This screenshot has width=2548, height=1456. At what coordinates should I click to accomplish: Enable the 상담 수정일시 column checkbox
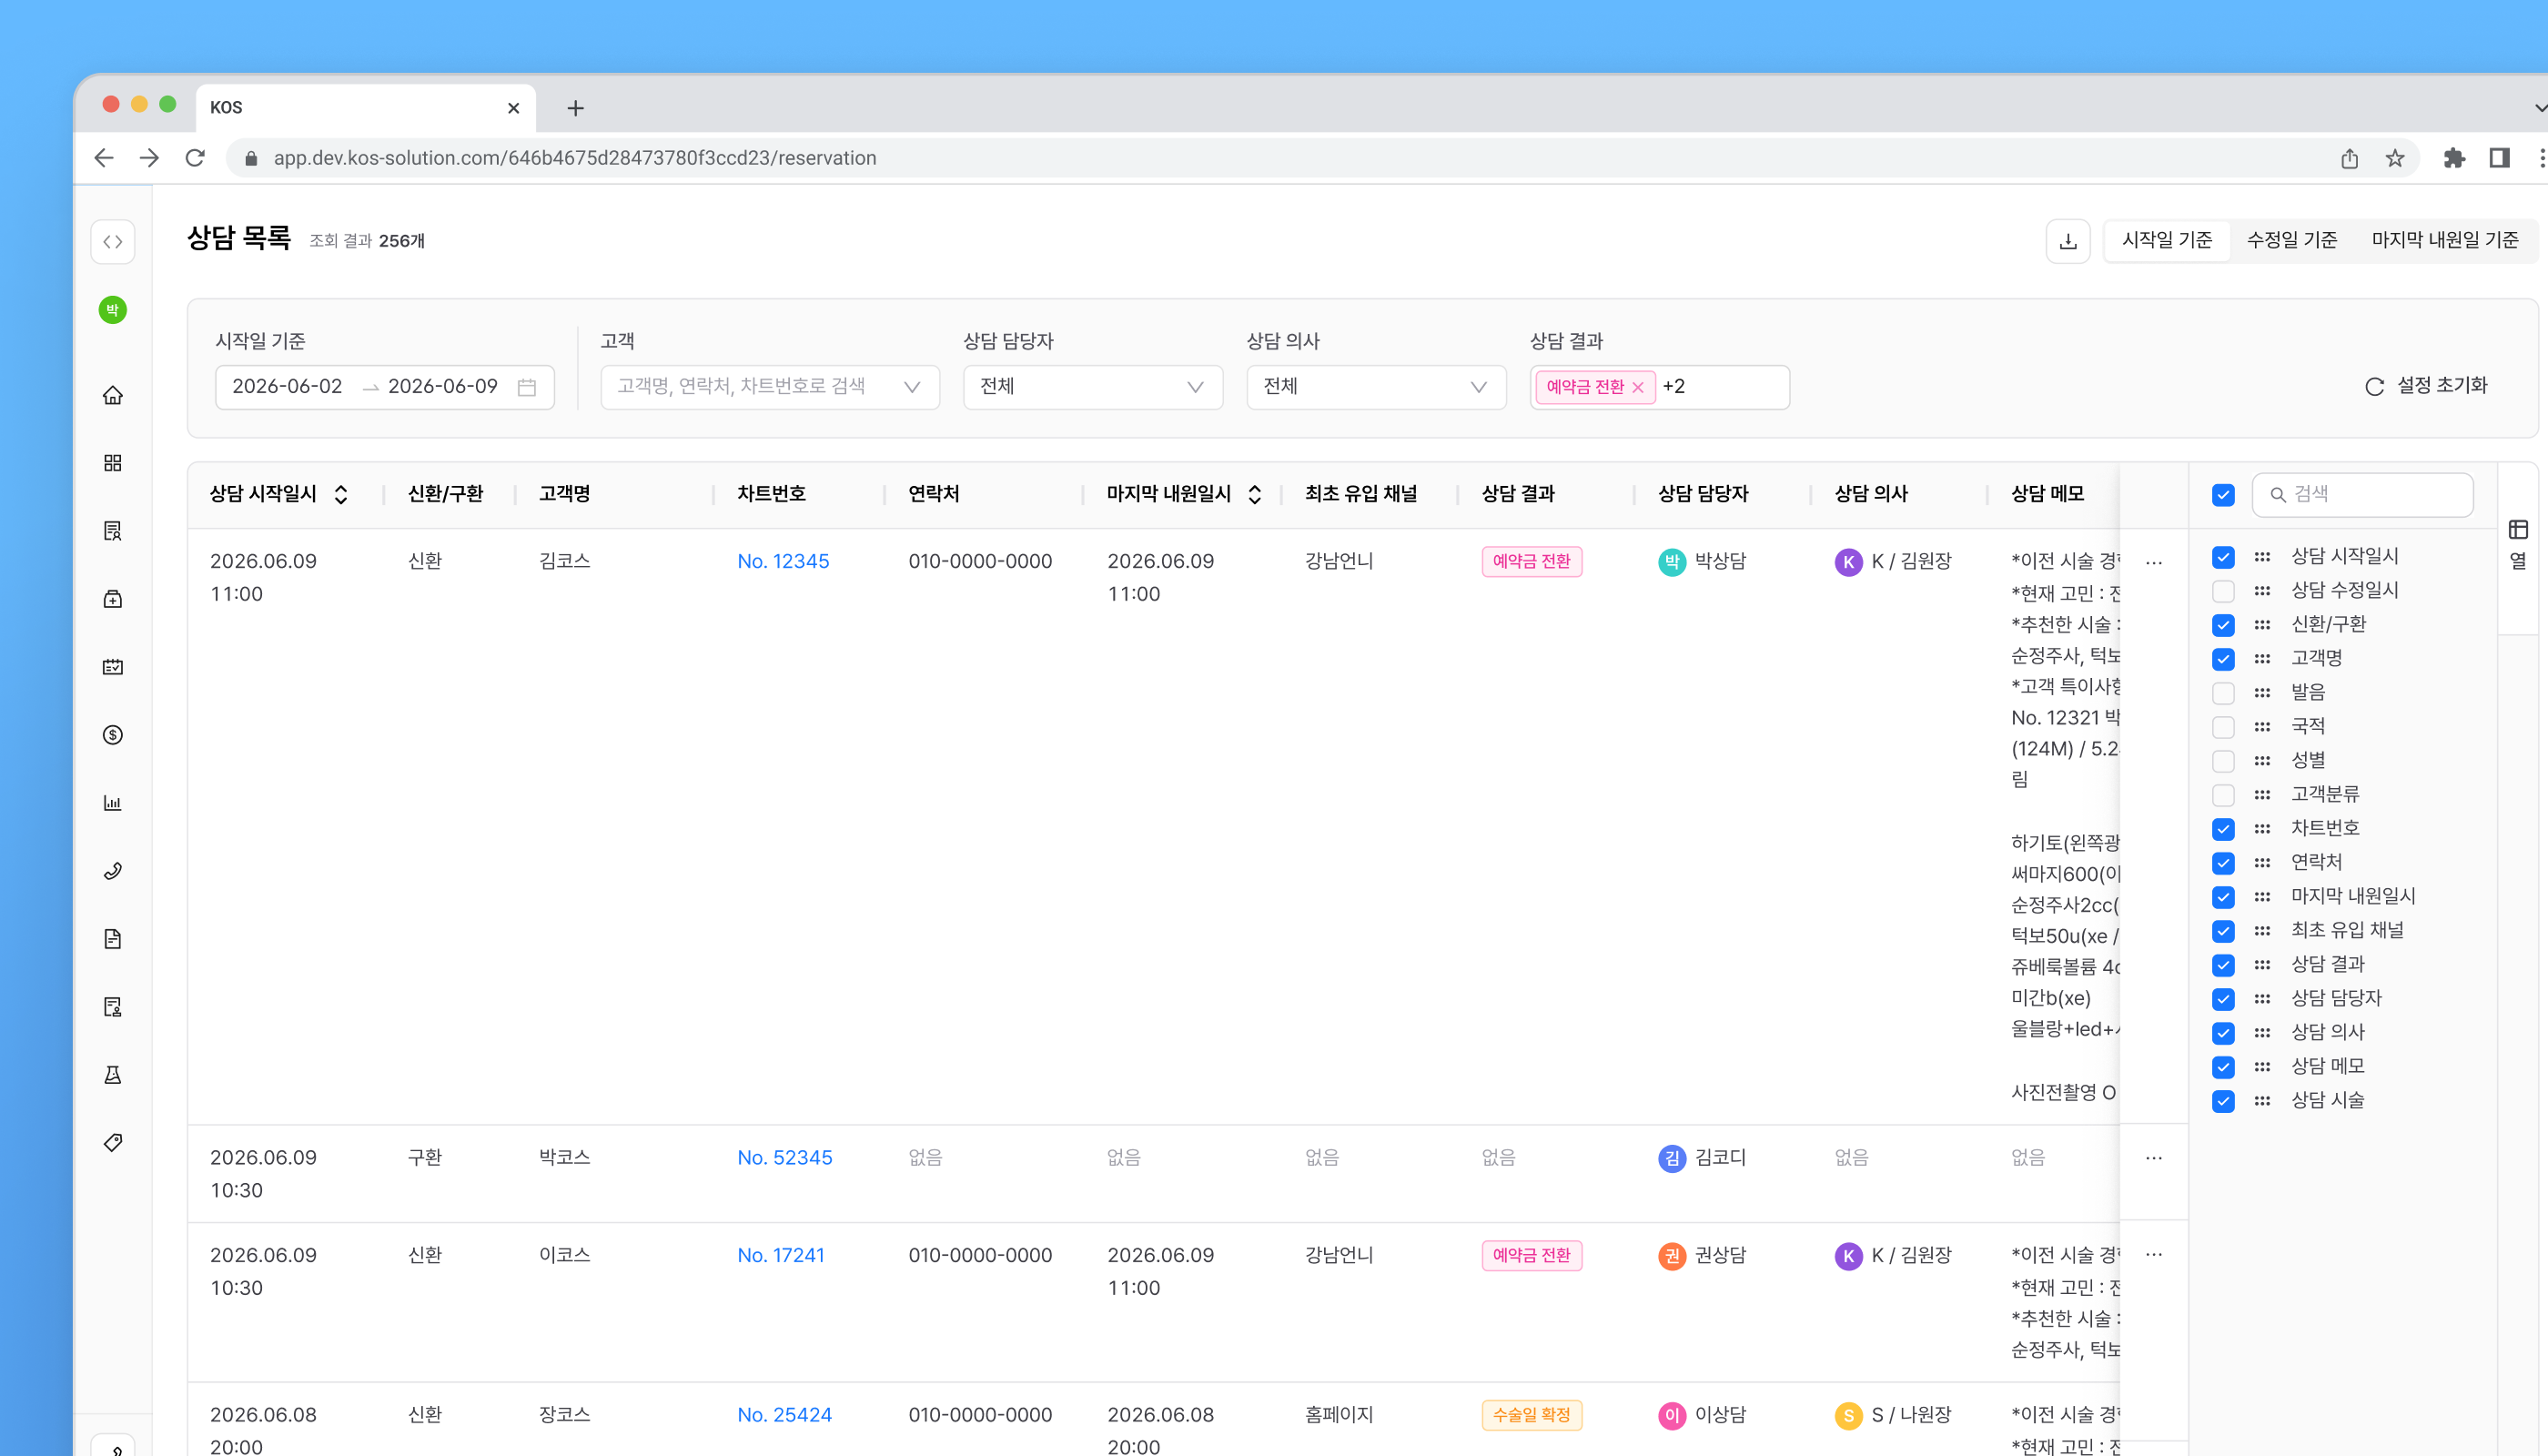(2223, 591)
